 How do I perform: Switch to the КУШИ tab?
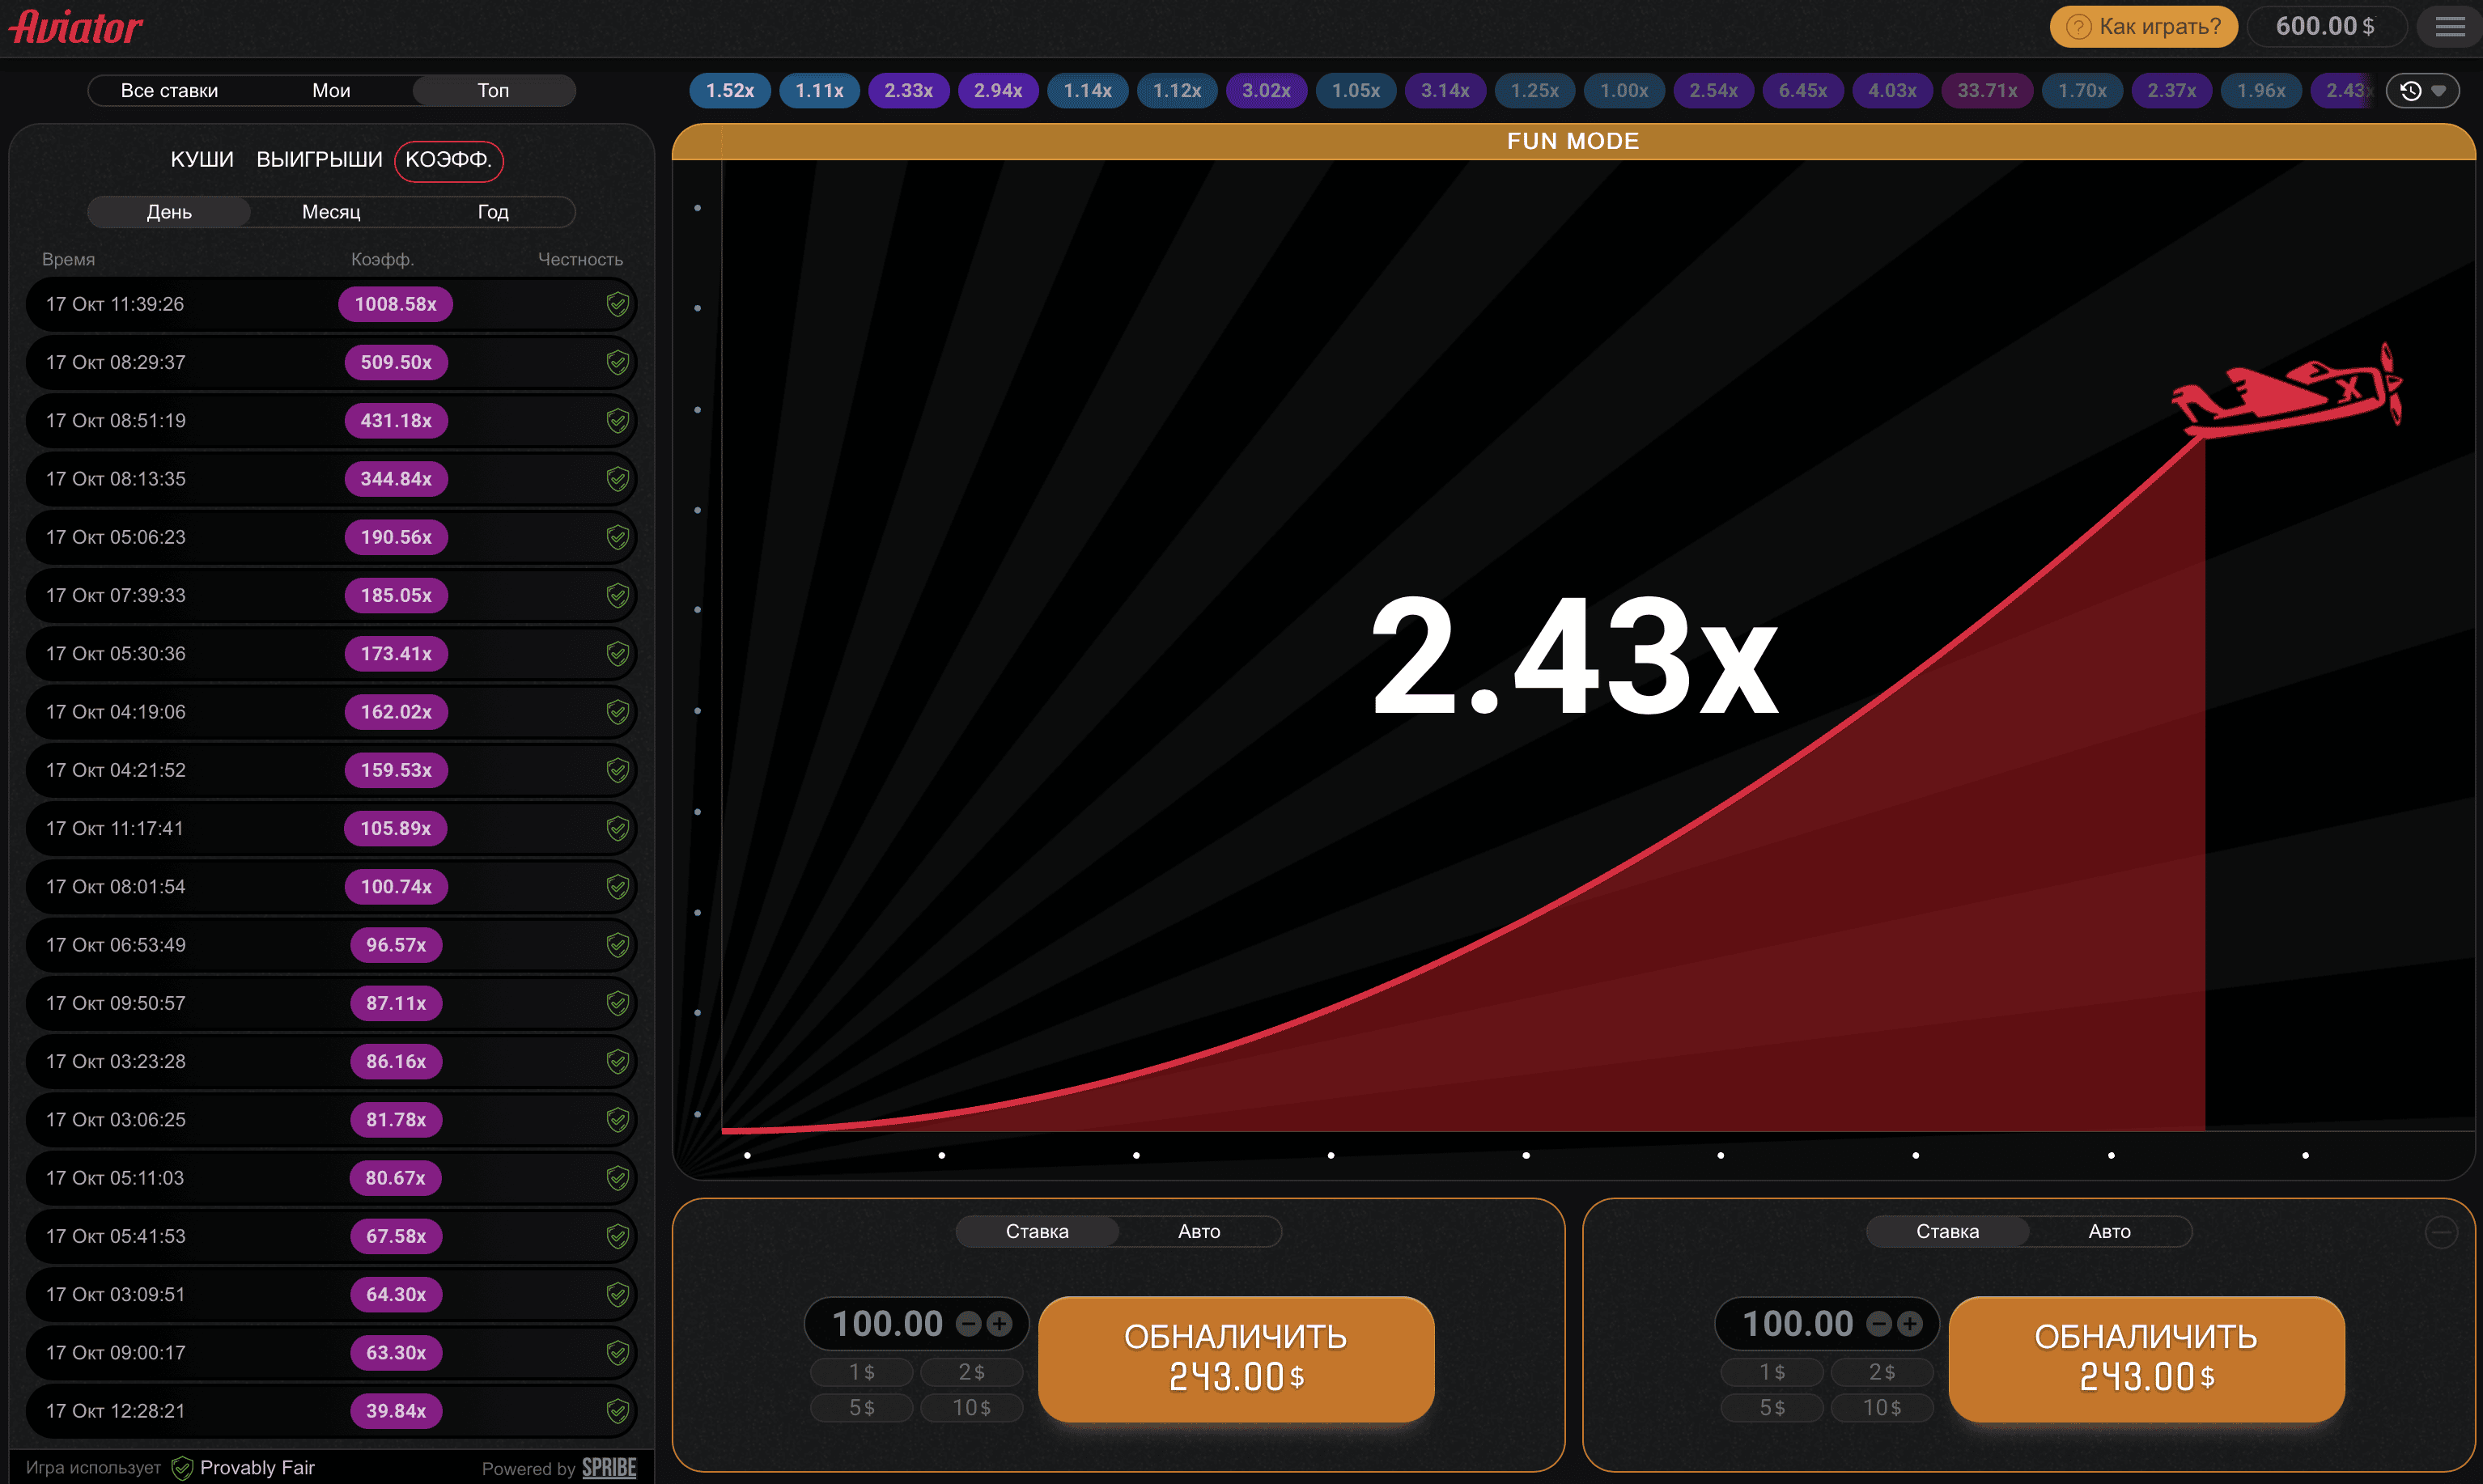point(202,160)
